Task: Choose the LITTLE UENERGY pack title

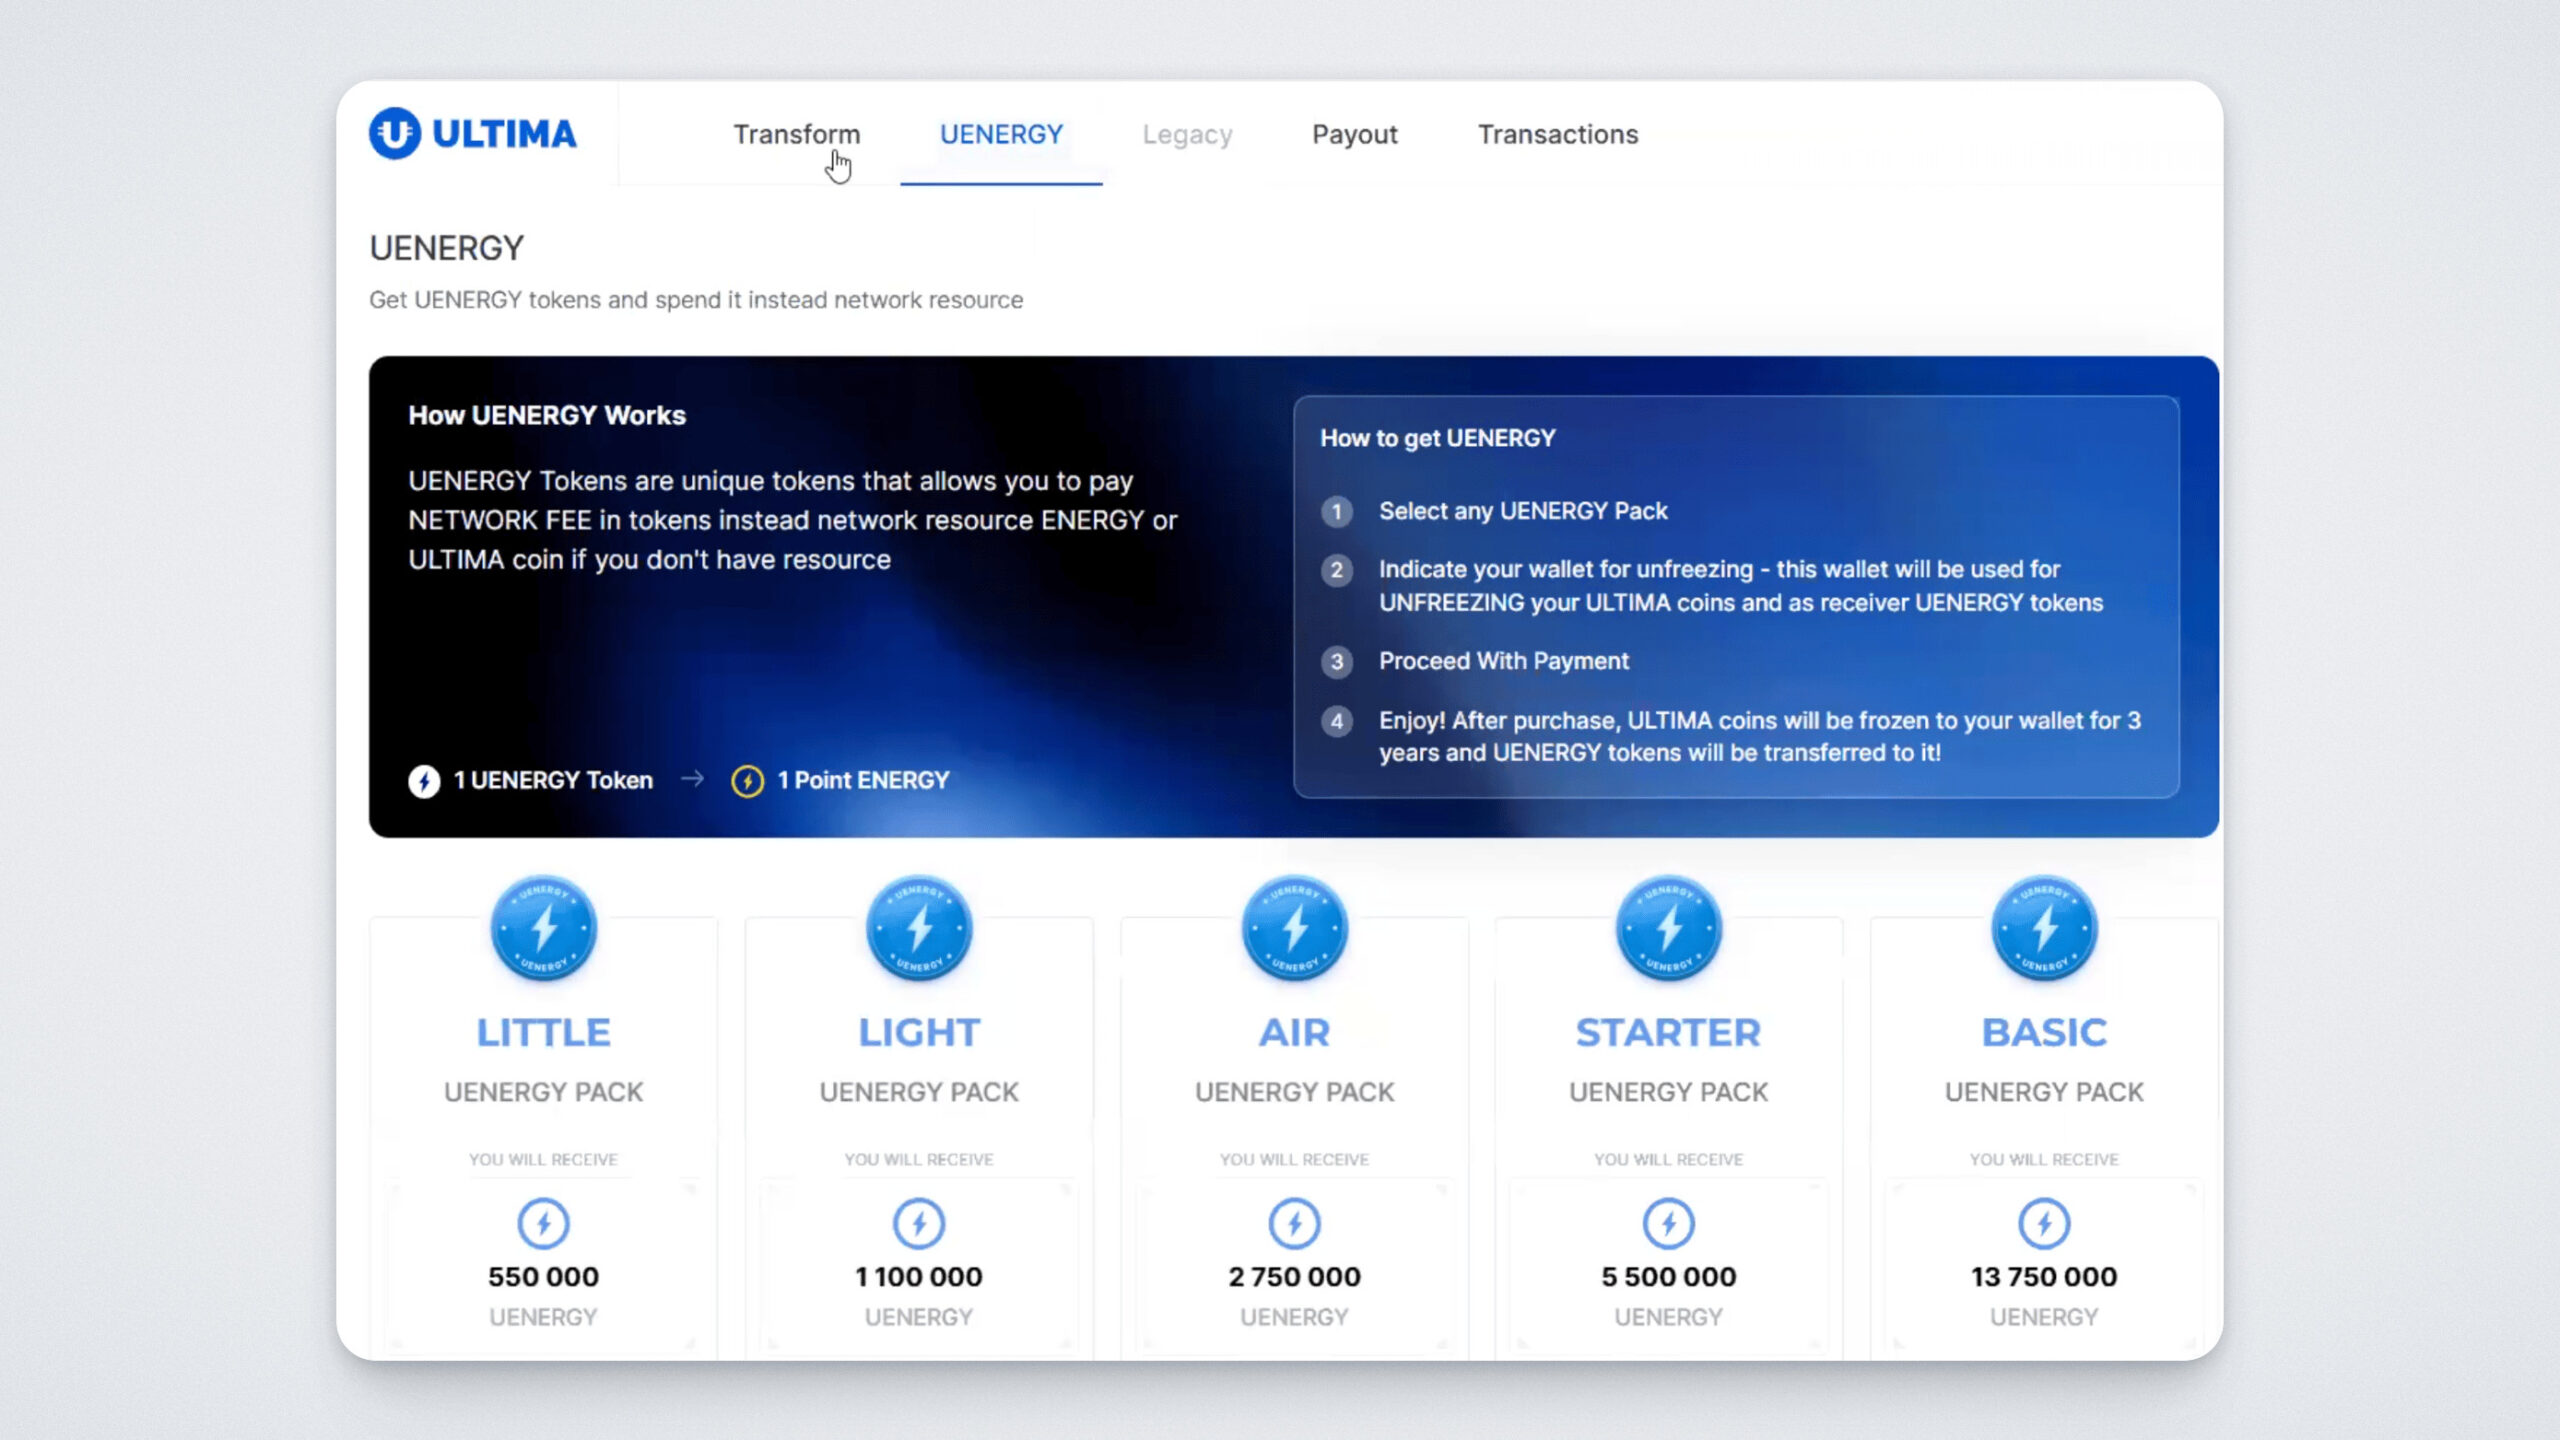Action: (543, 1032)
